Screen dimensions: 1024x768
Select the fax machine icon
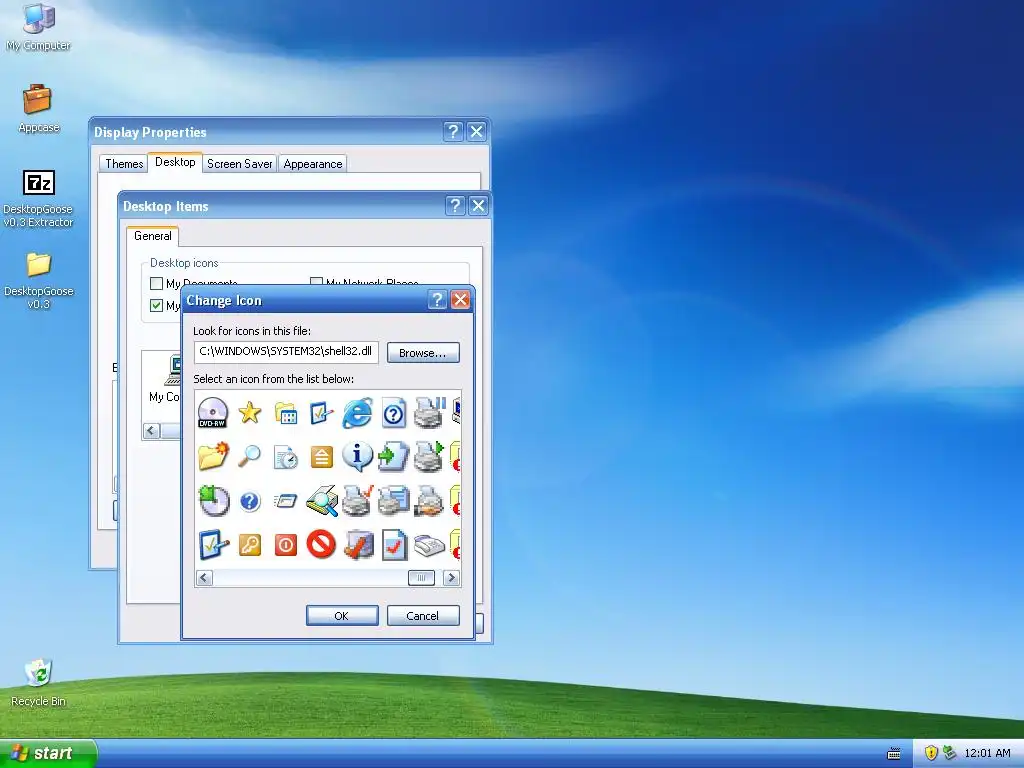click(429, 545)
